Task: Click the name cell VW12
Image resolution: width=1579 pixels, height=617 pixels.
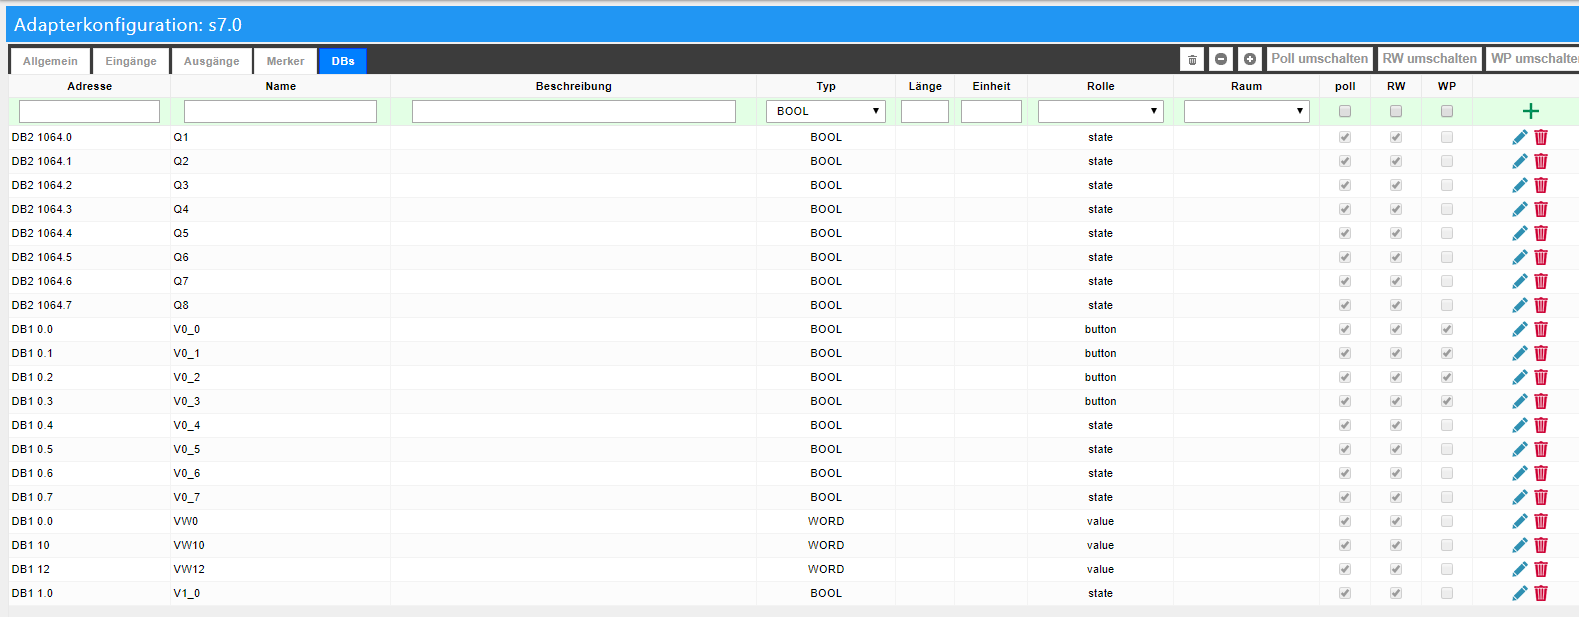Action: click(x=189, y=569)
